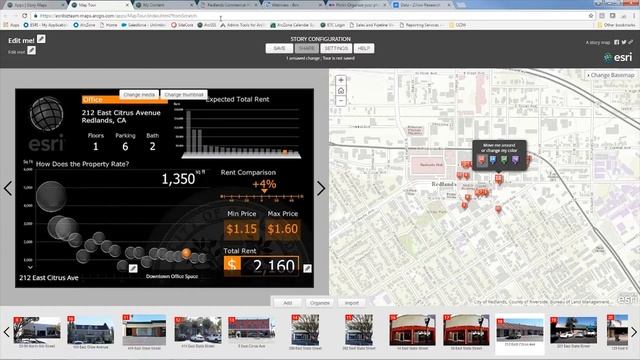The width and height of the screenshot is (640, 360).
Task: Bookmark this page with the star icon
Action: coord(591,16)
